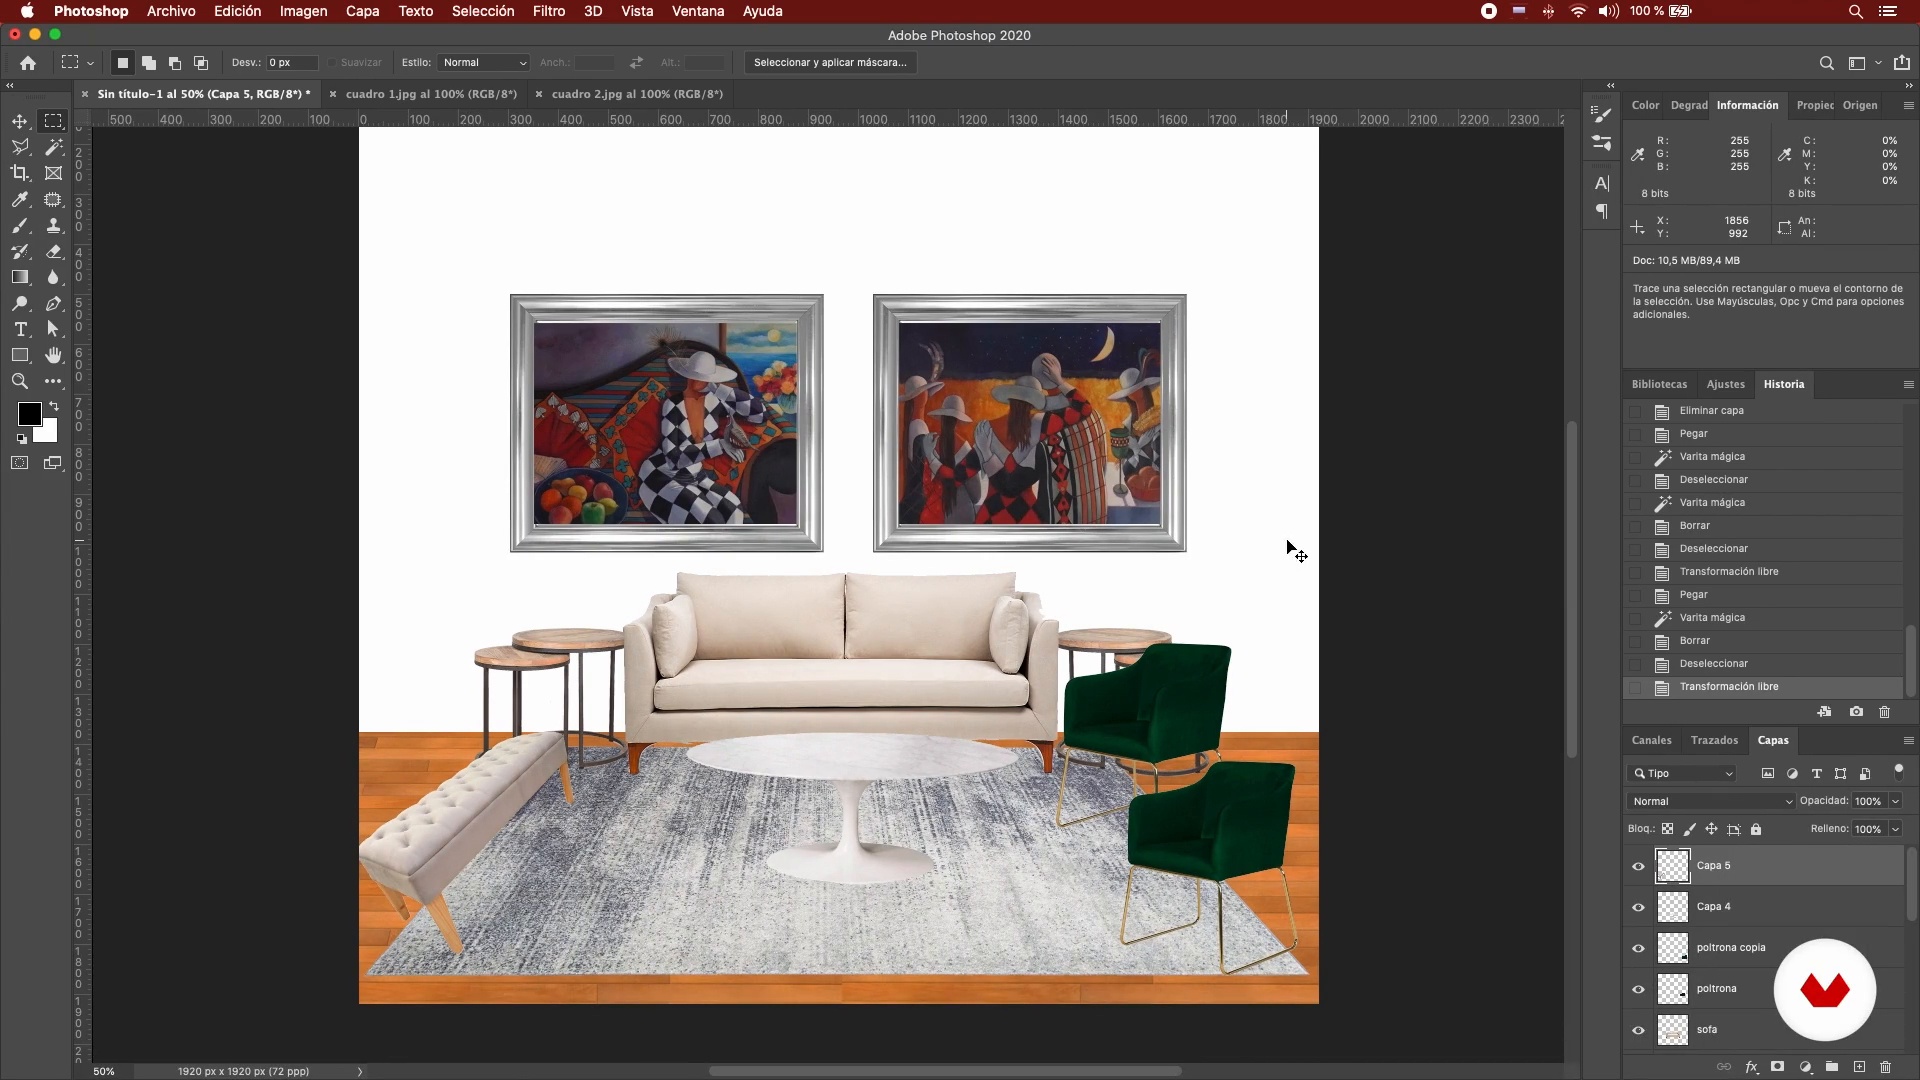Viewport: 1920px width, 1080px height.
Task: Delete current state in Historia panel
Action: pyautogui.click(x=1885, y=712)
